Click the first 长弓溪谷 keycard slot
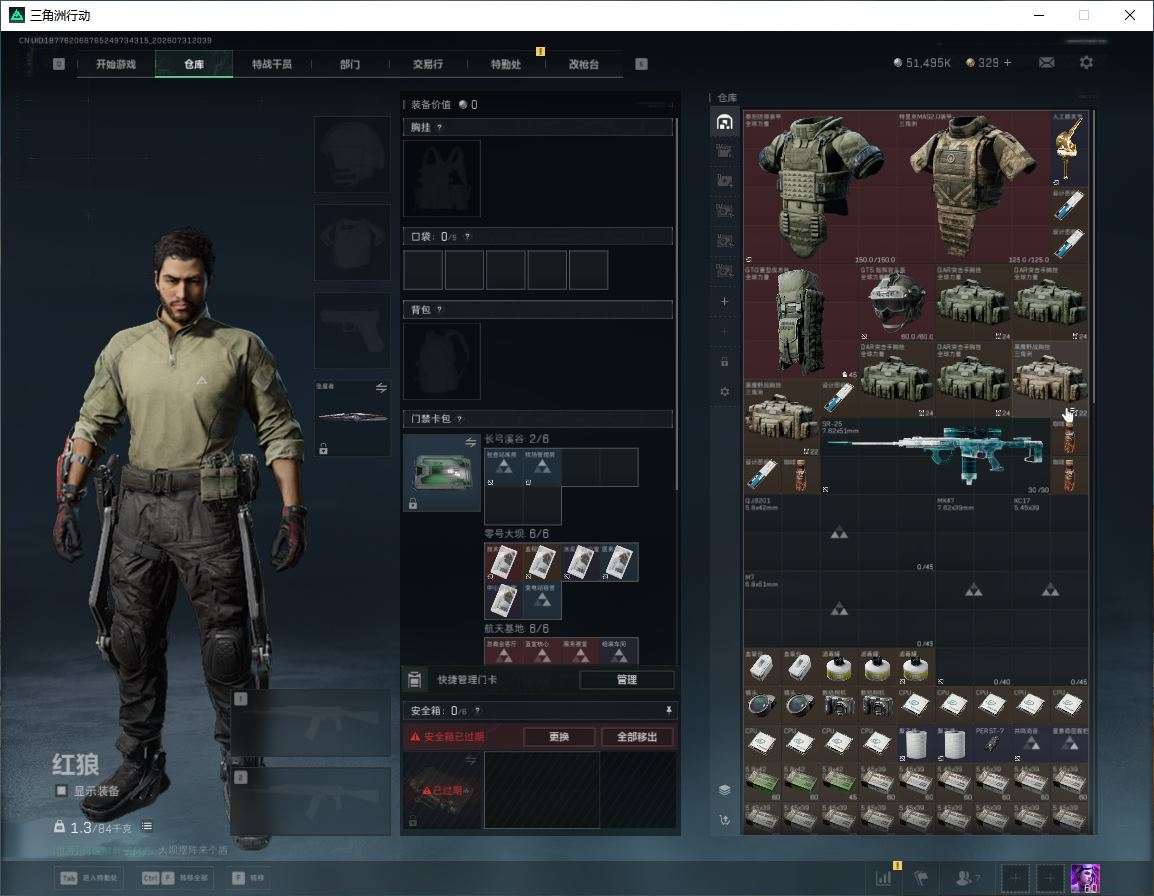Image resolution: width=1154 pixels, height=896 pixels. point(503,468)
